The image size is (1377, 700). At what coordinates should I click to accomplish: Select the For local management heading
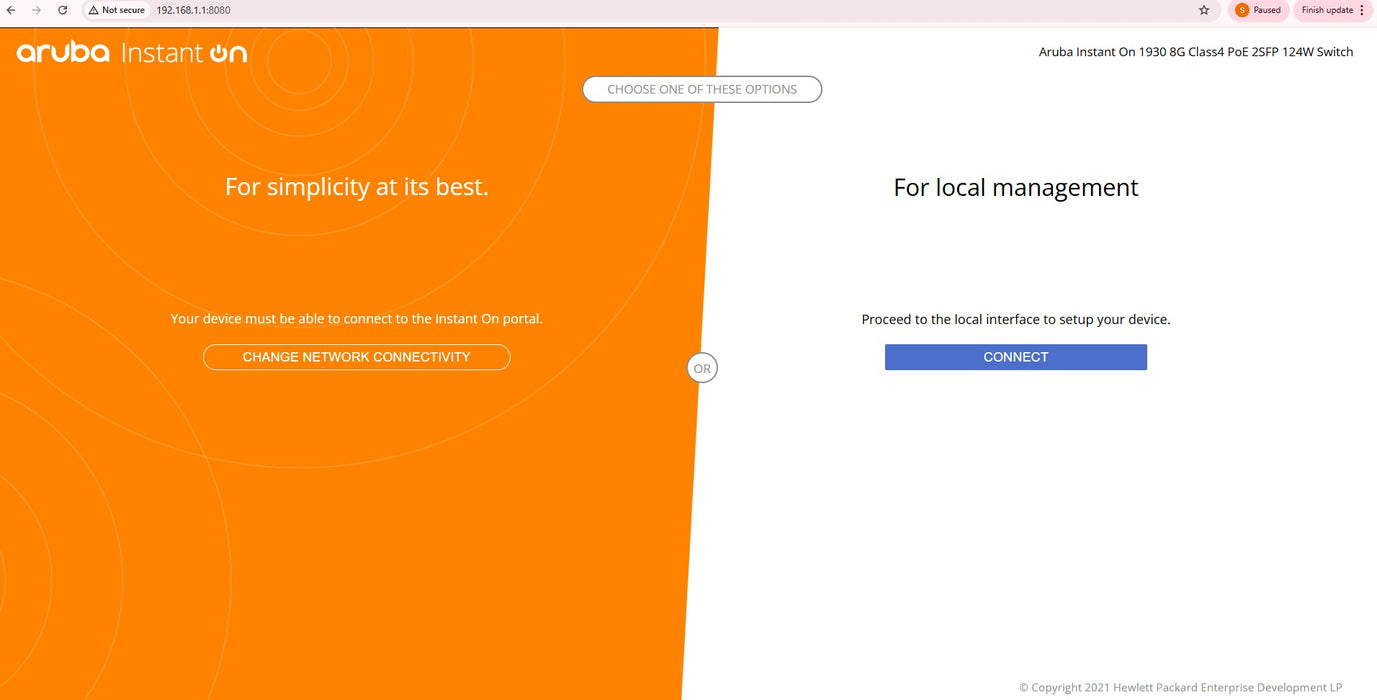(1015, 187)
